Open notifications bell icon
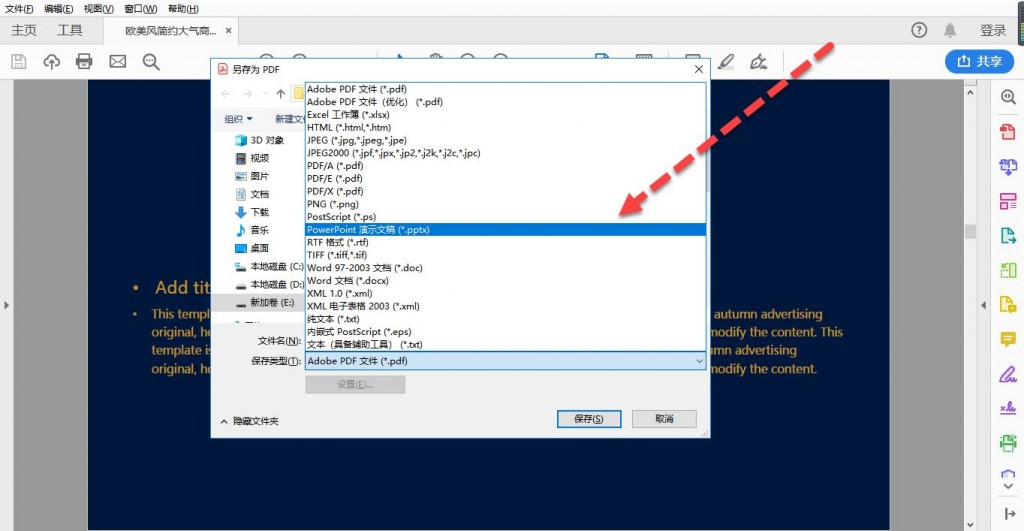This screenshot has width=1024, height=531. point(950,30)
